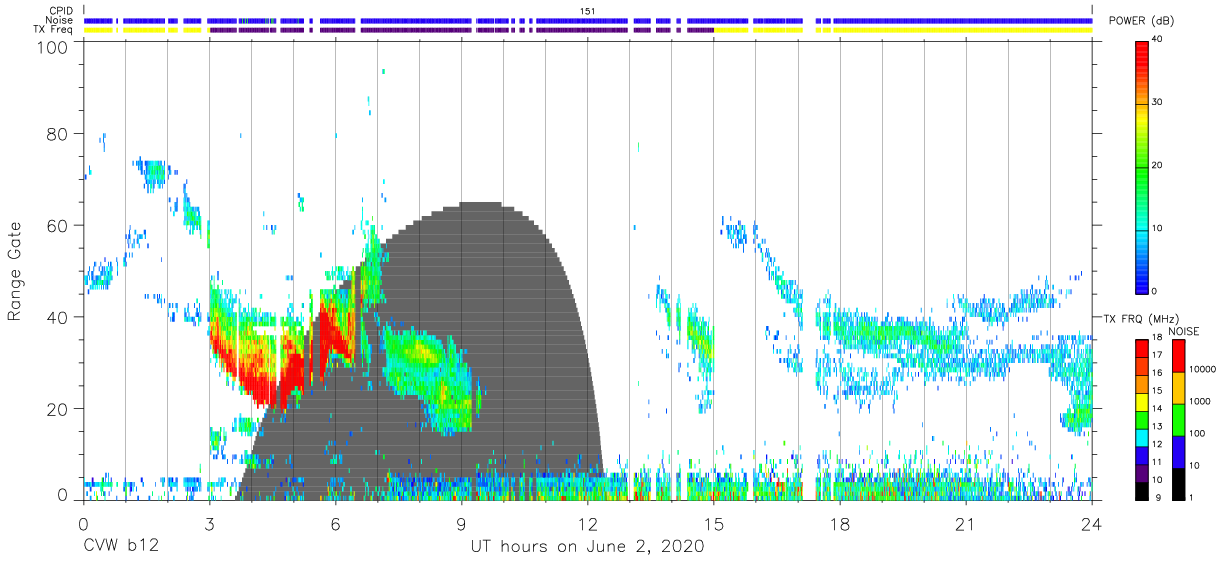Click the '60' tick on the Range Gate axis
The image size is (1228, 567).
pos(57,225)
